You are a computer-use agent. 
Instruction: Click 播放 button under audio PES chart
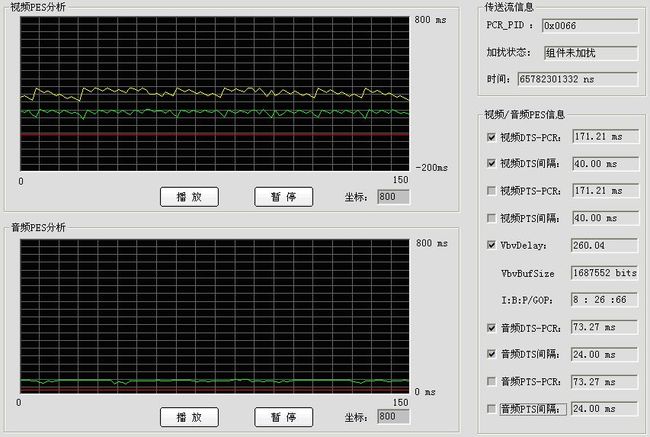pos(189,417)
